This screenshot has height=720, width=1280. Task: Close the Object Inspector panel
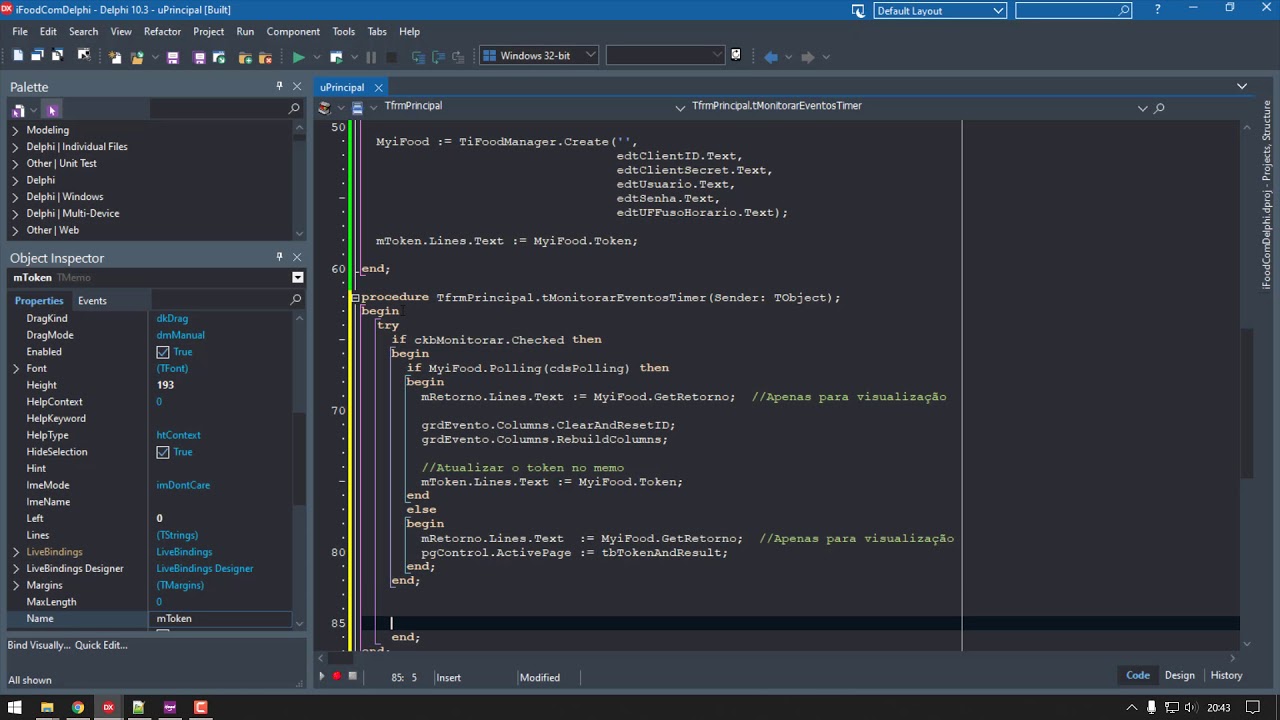296,258
